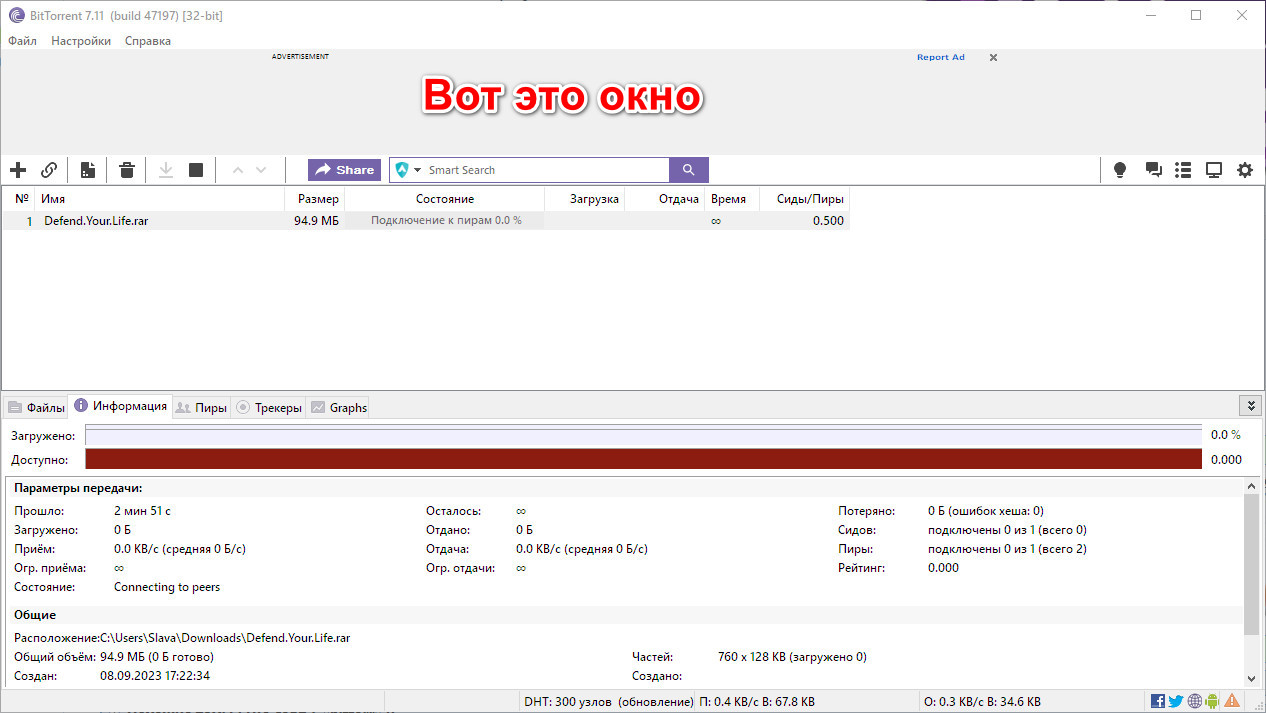
Task: Open the Файл menu
Action: tap(22, 41)
